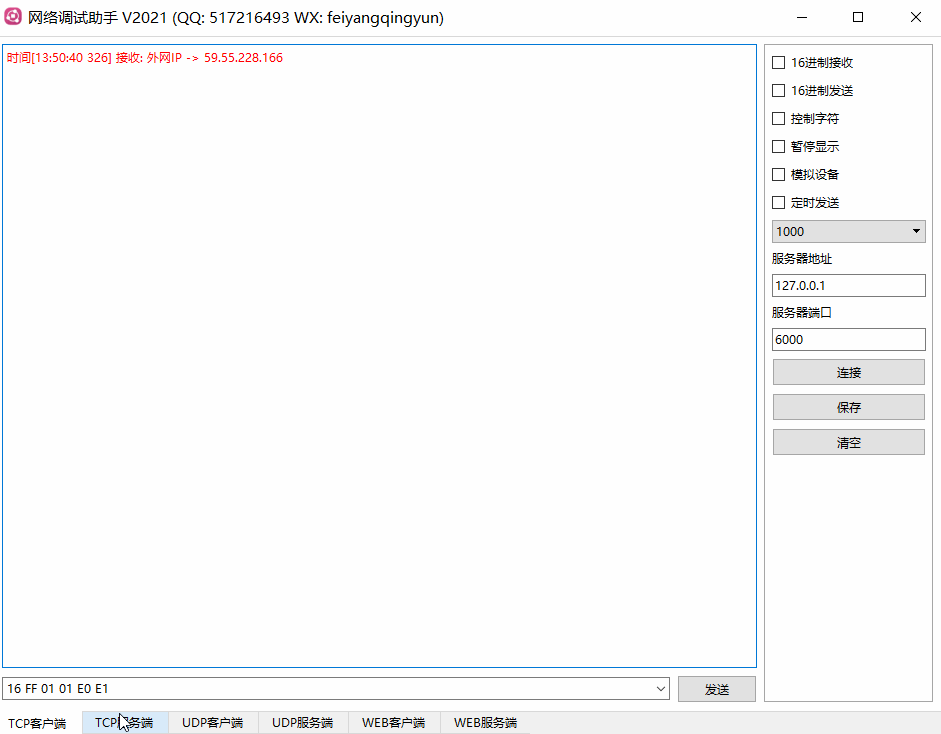Expand the send data combo box arrow
This screenshot has width=941, height=734.
(x=660, y=689)
